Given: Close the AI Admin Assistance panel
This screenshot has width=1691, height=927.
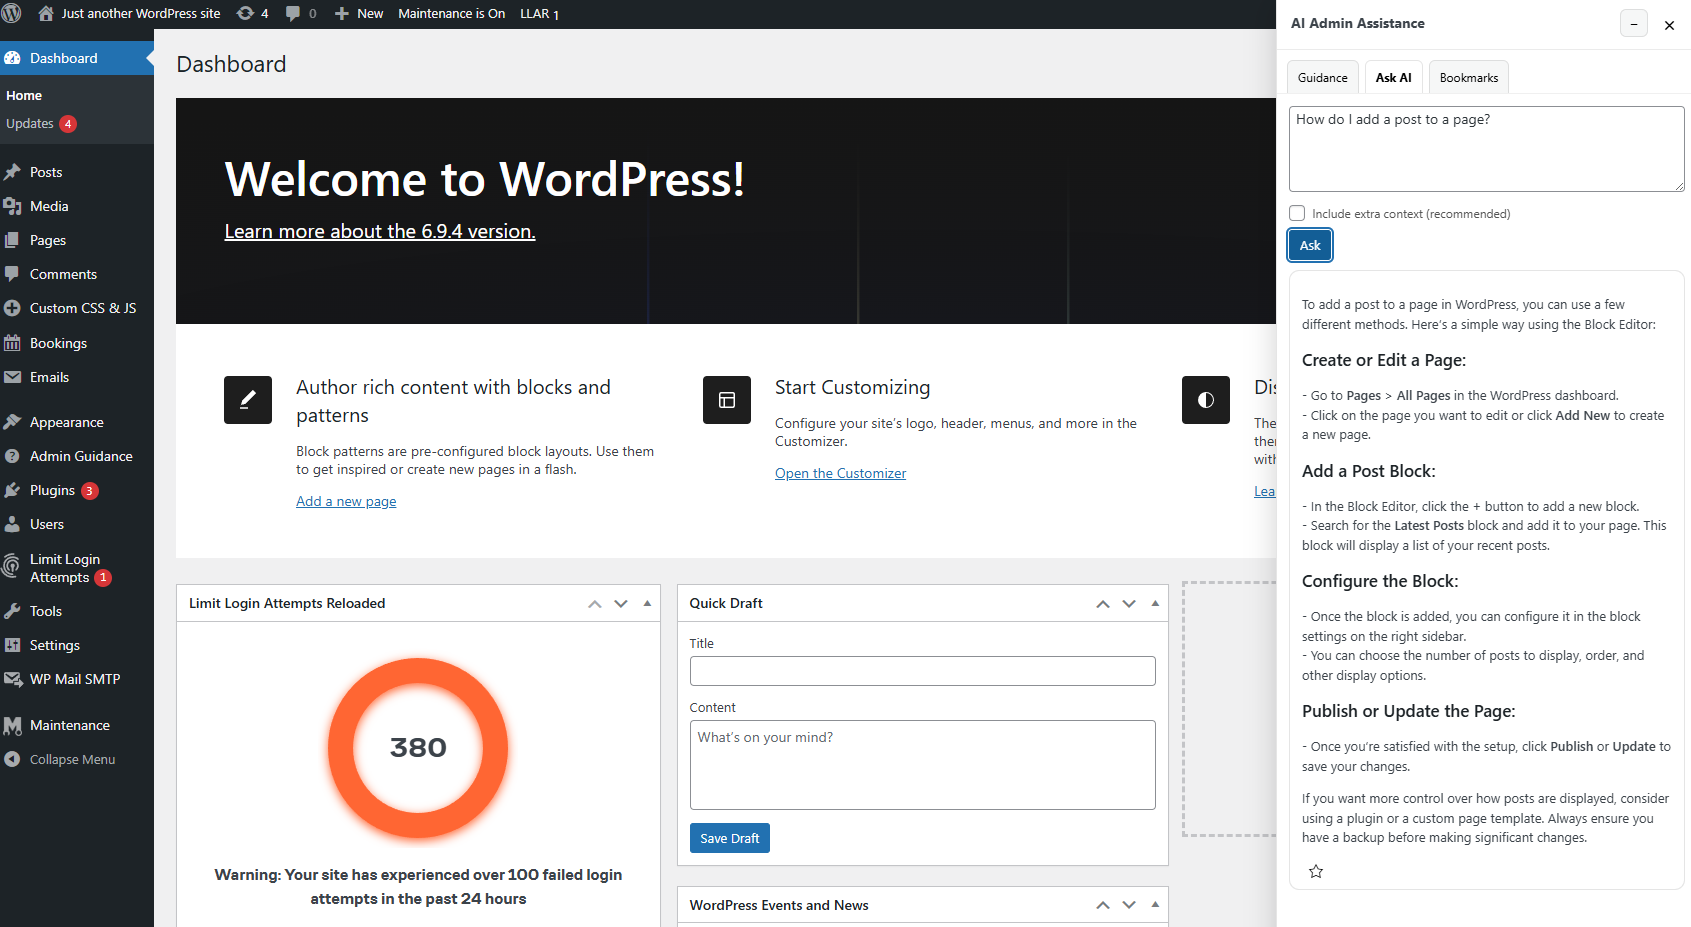Looking at the screenshot, I should 1669,25.
